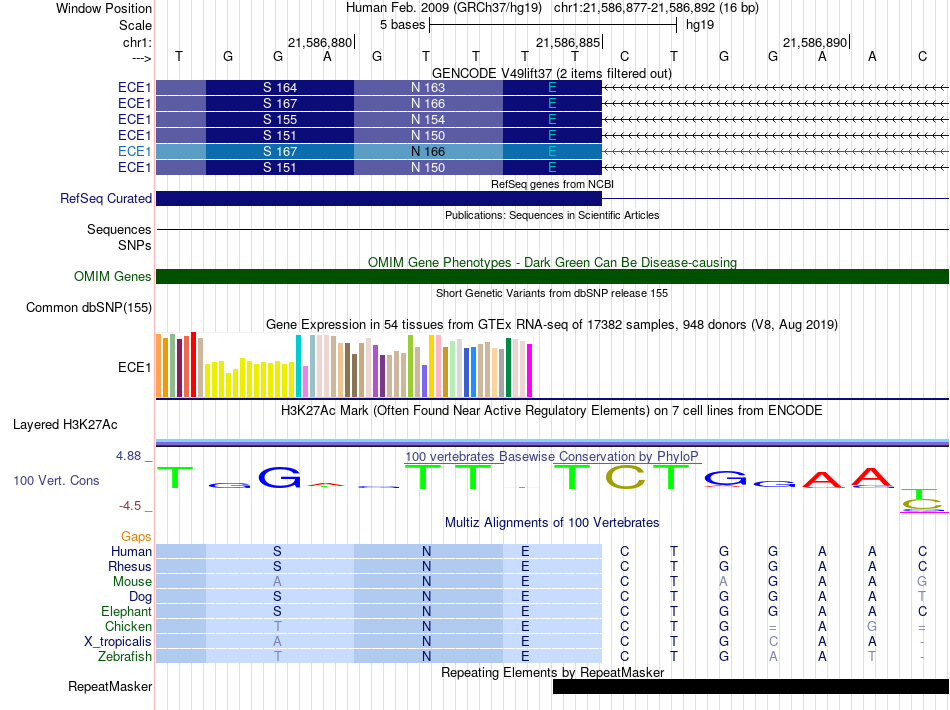950x710 pixels.
Task: Click the conservation minimum value '-4.5'
Action: (130, 505)
